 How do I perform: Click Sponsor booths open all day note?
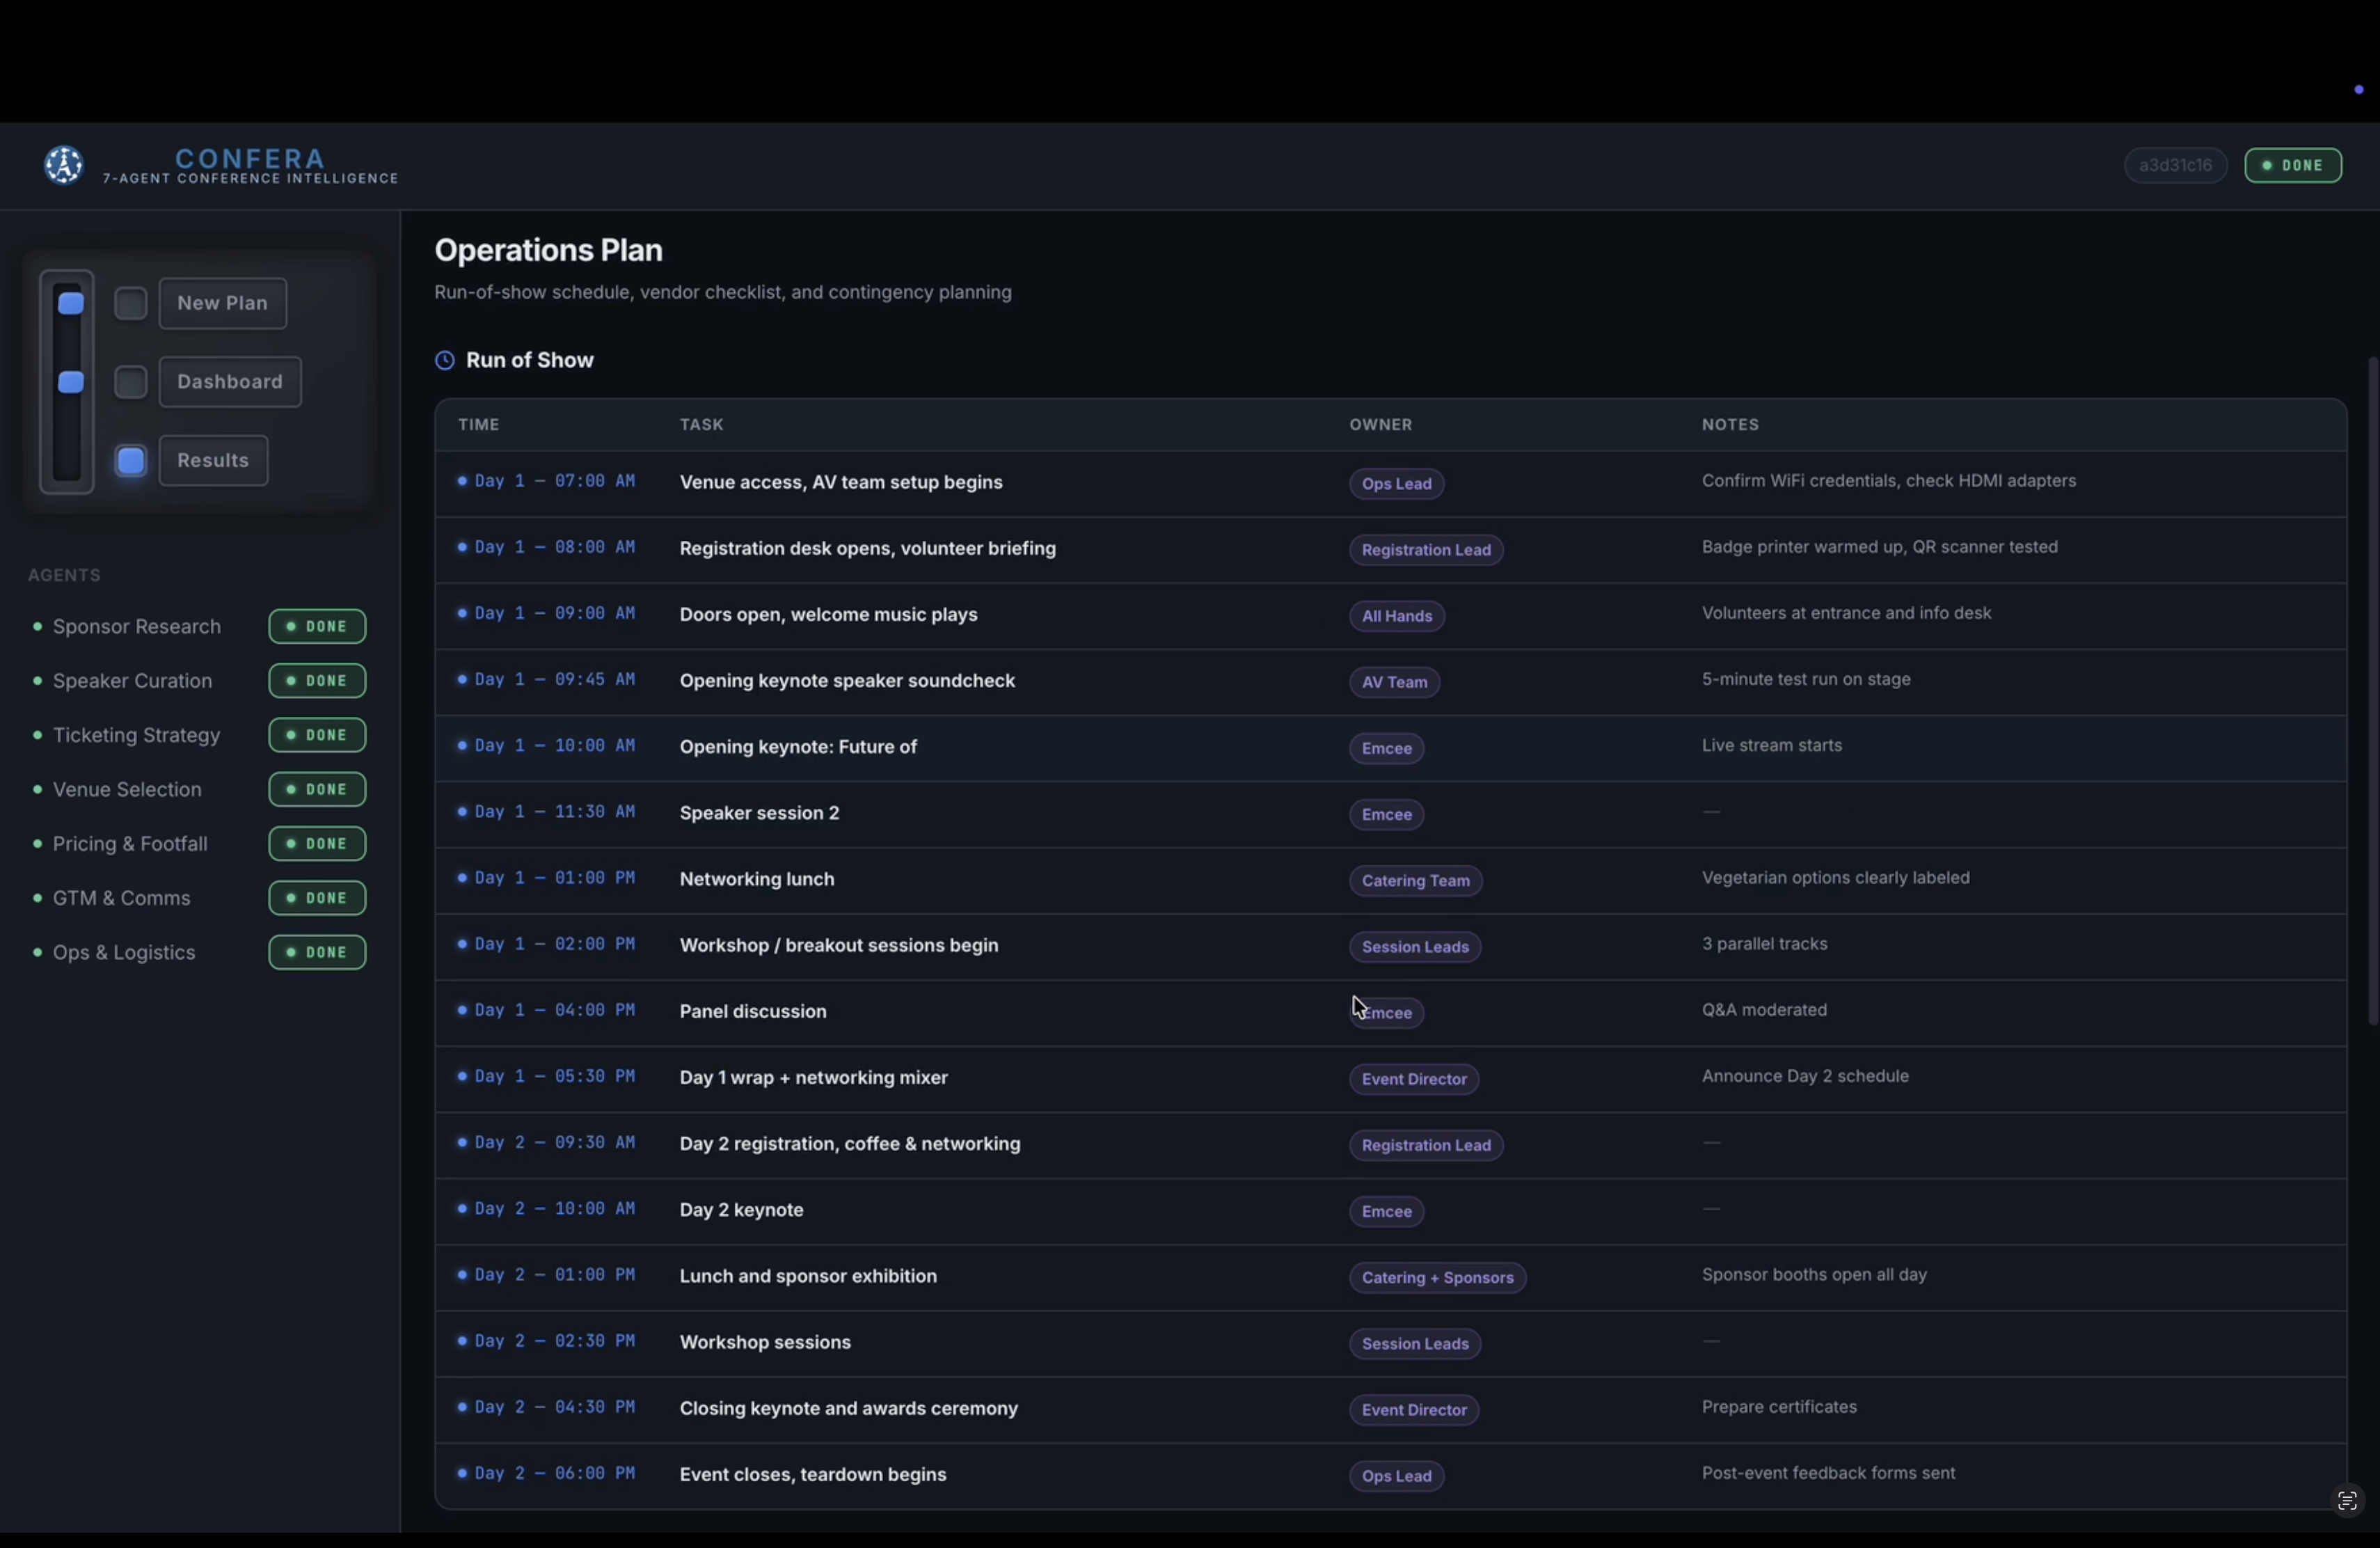[1815, 1275]
